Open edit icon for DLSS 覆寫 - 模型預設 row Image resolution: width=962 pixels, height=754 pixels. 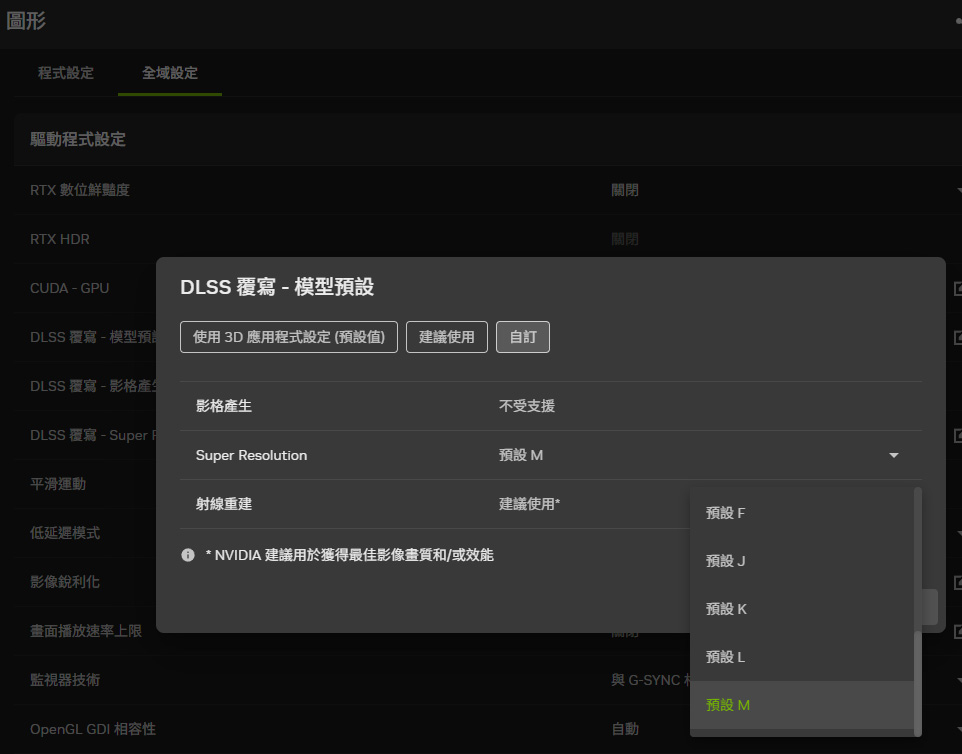click(957, 337)
